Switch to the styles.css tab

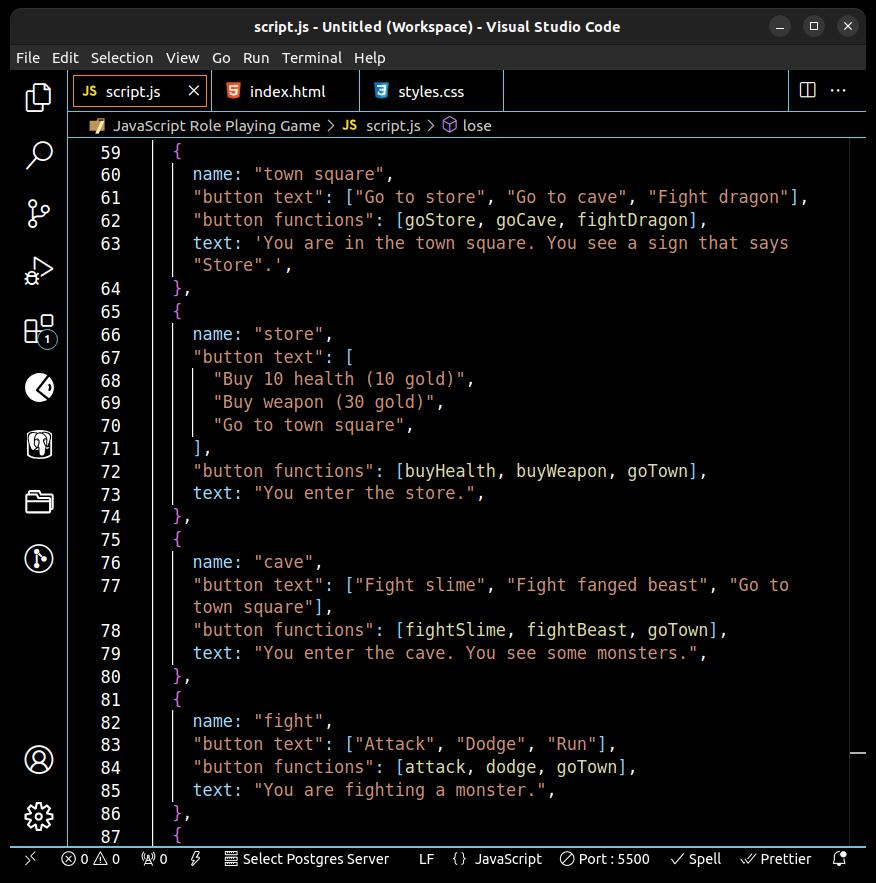431,91
